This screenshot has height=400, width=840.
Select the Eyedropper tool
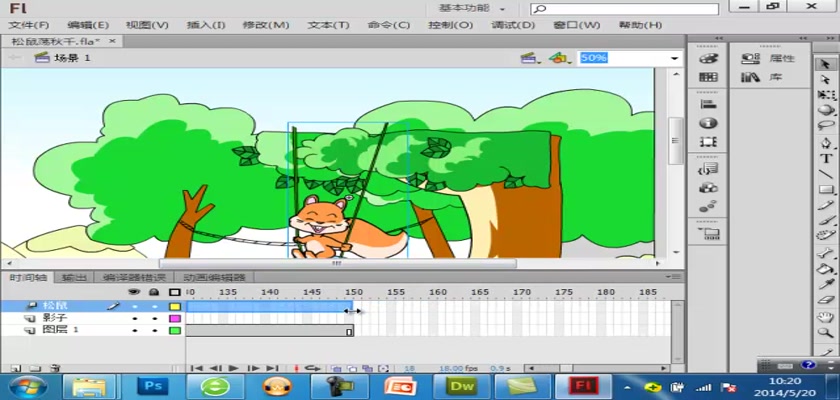(x=826, y=284)
